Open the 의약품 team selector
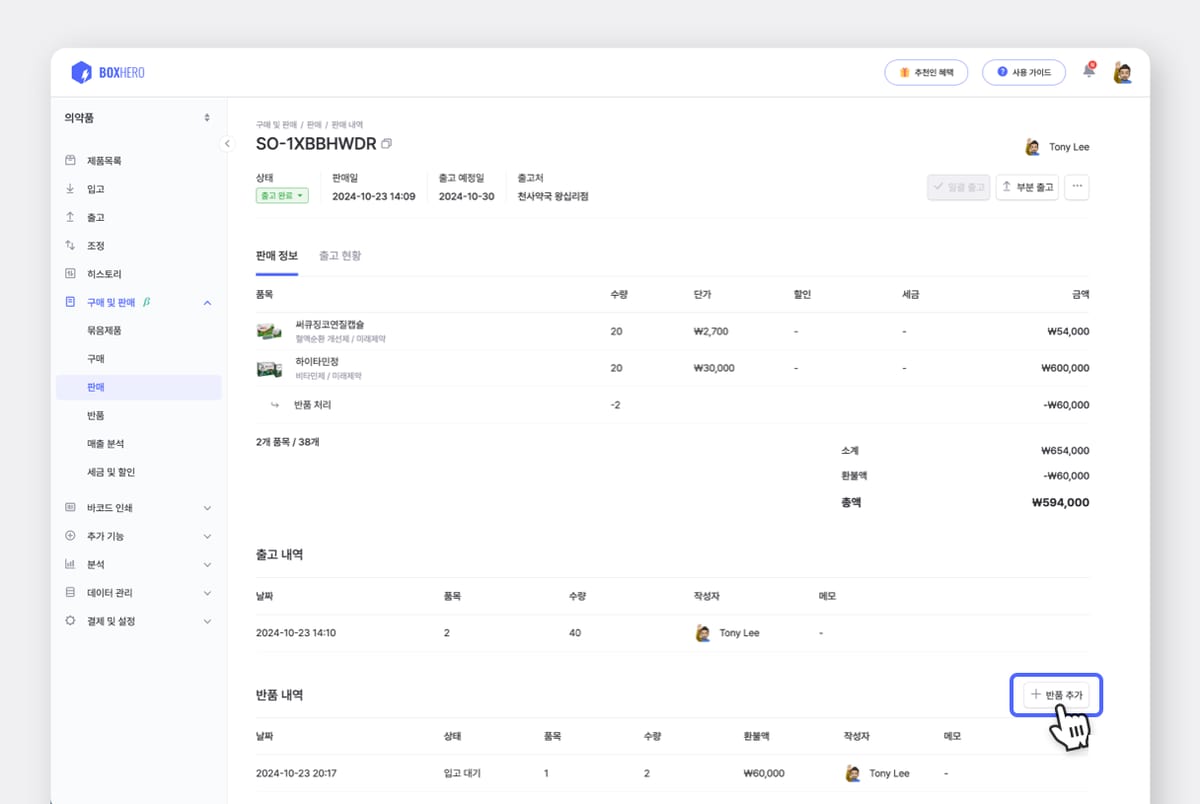This screenshot has width=1200, height=804. (x=137, y=118)
